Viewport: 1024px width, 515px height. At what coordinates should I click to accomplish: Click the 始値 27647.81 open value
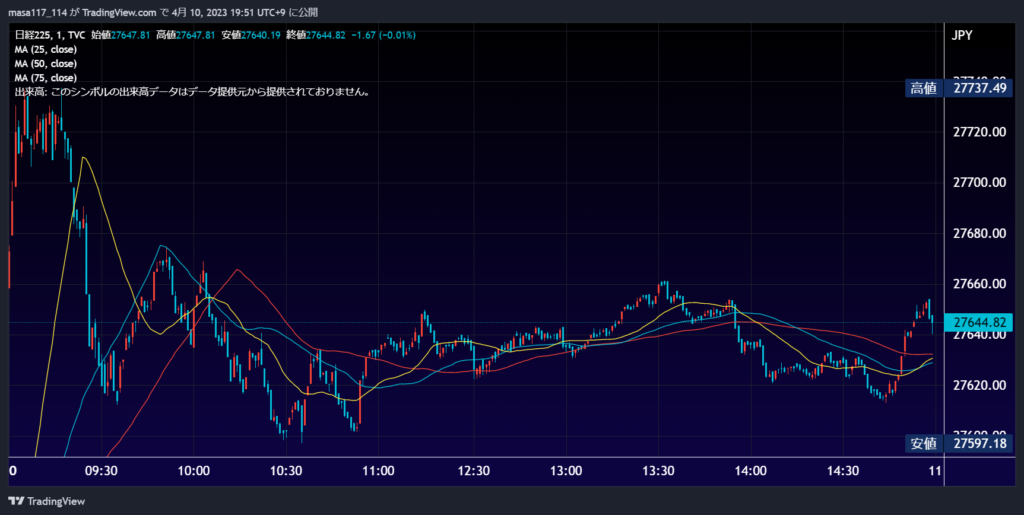[121, 35]
